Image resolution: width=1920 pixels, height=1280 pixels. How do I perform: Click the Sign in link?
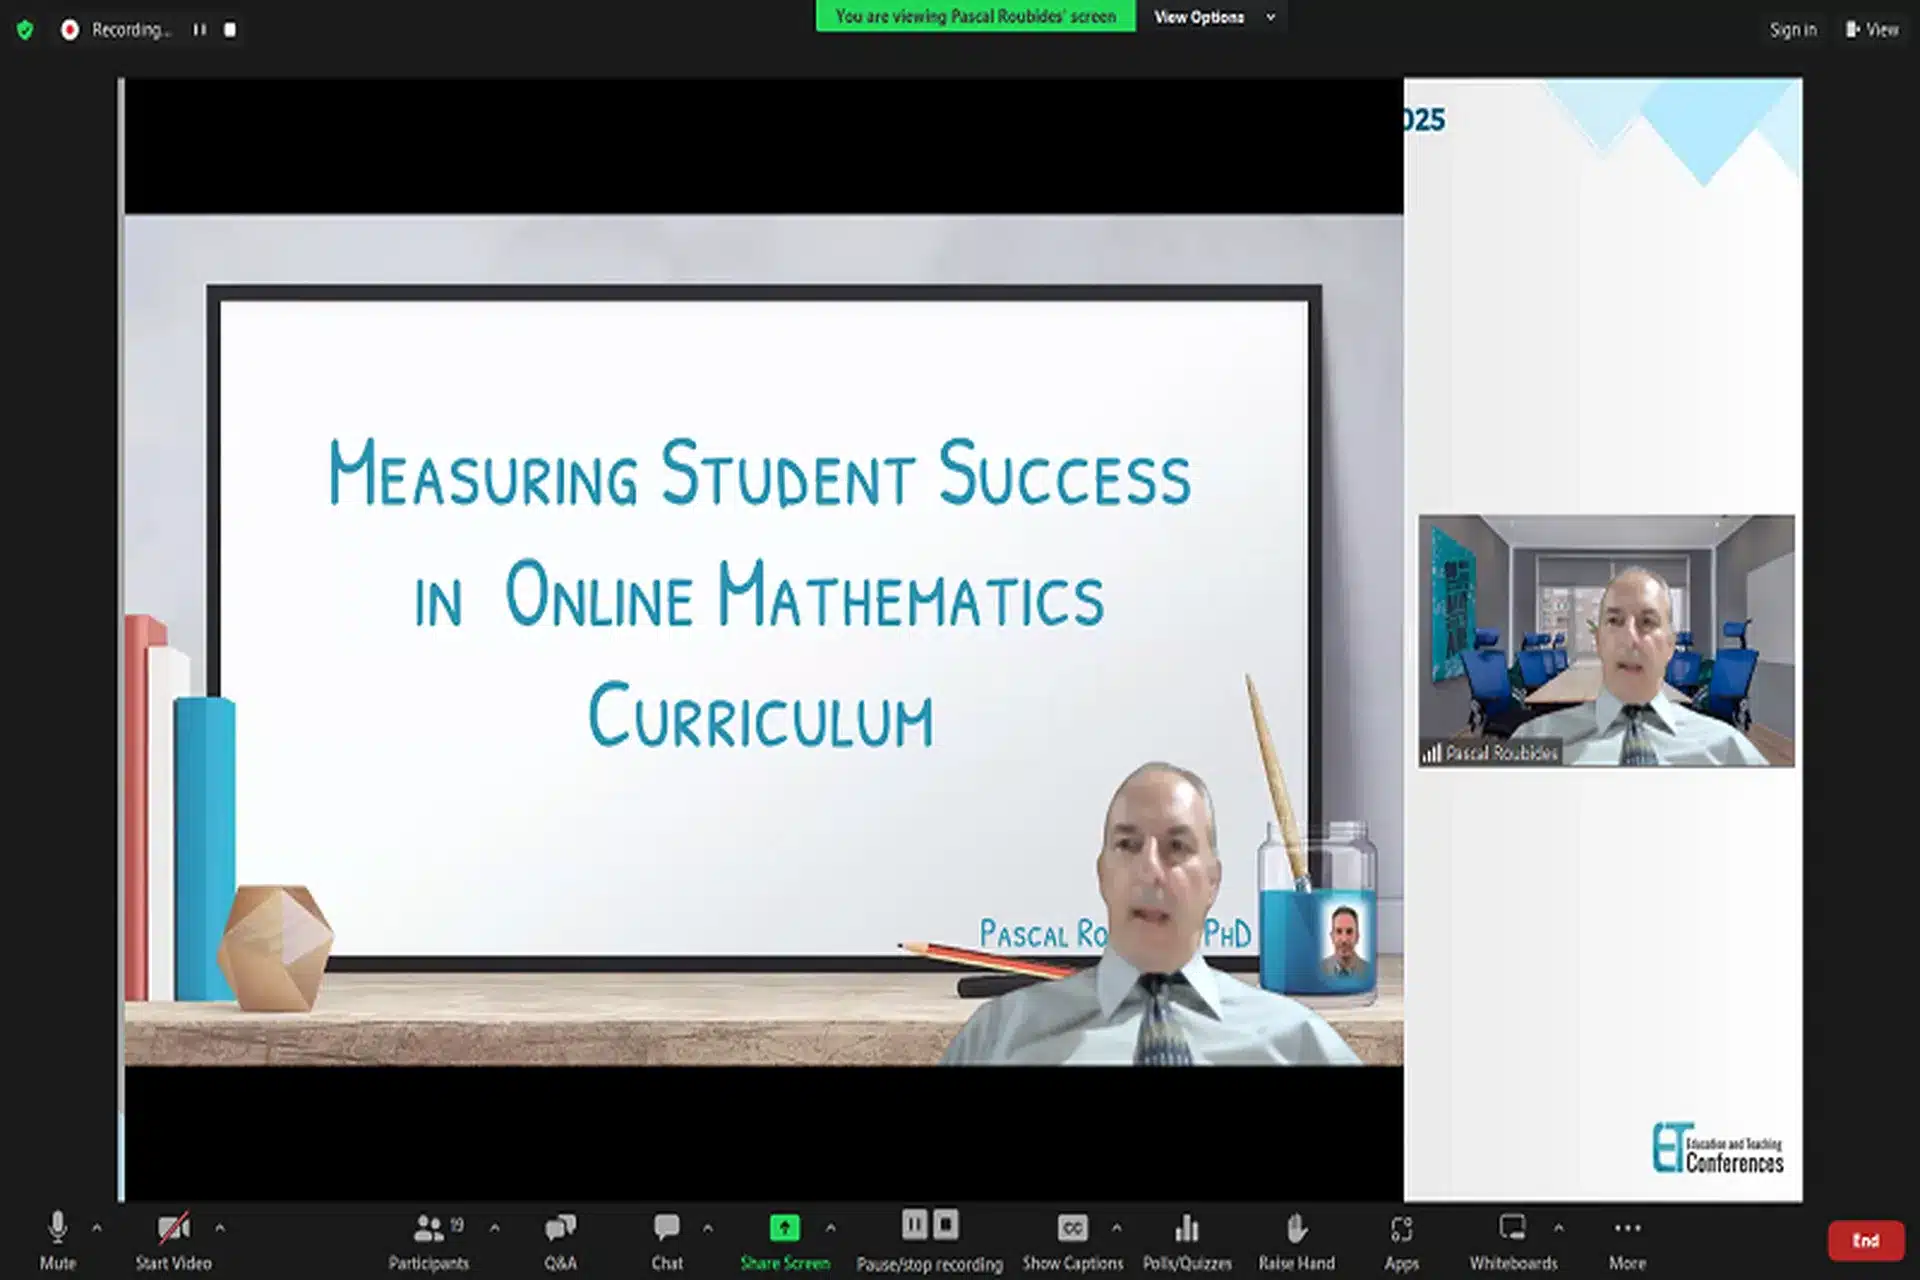point(1792,30)
